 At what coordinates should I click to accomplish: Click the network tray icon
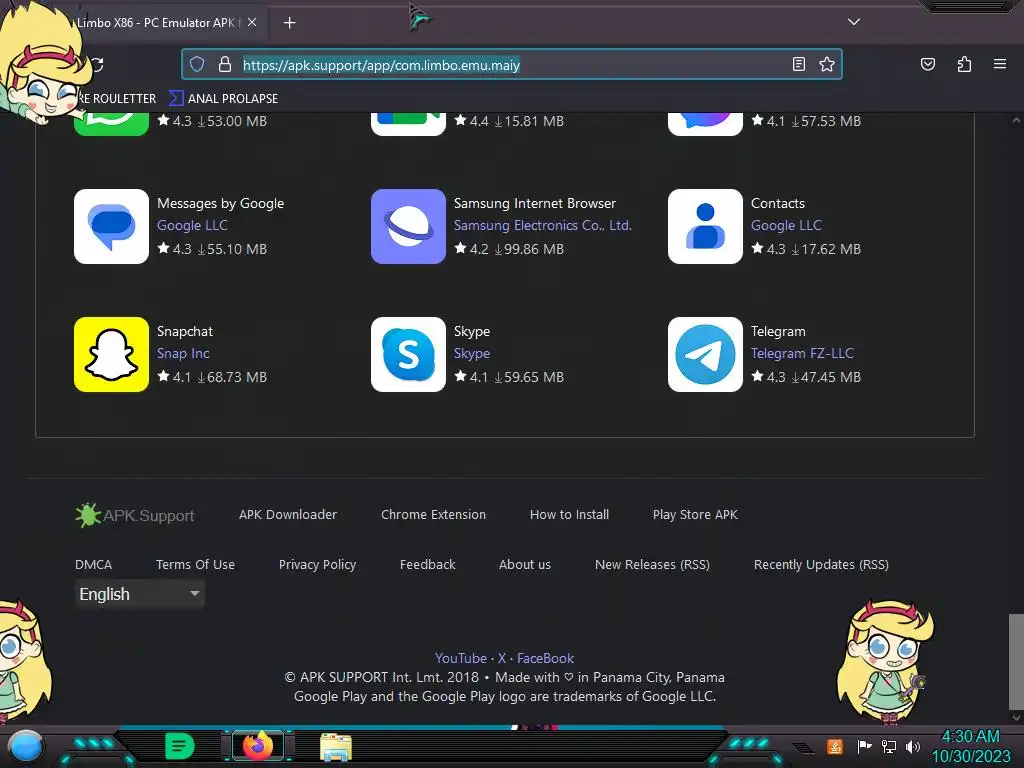click(889, 746)
